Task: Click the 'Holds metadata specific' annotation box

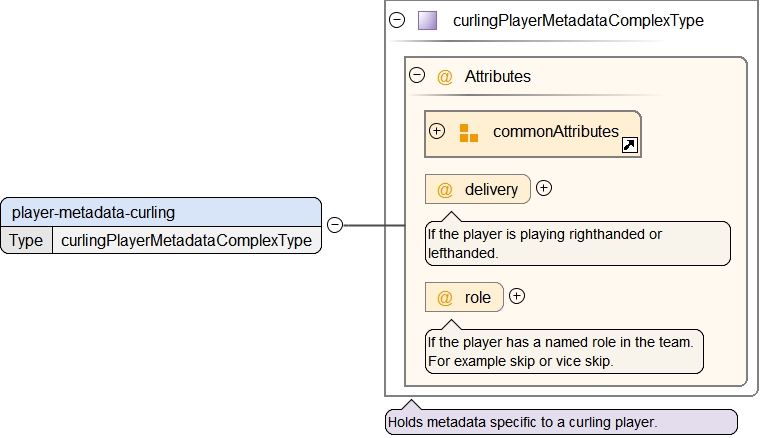Action: tap(560, 422)
